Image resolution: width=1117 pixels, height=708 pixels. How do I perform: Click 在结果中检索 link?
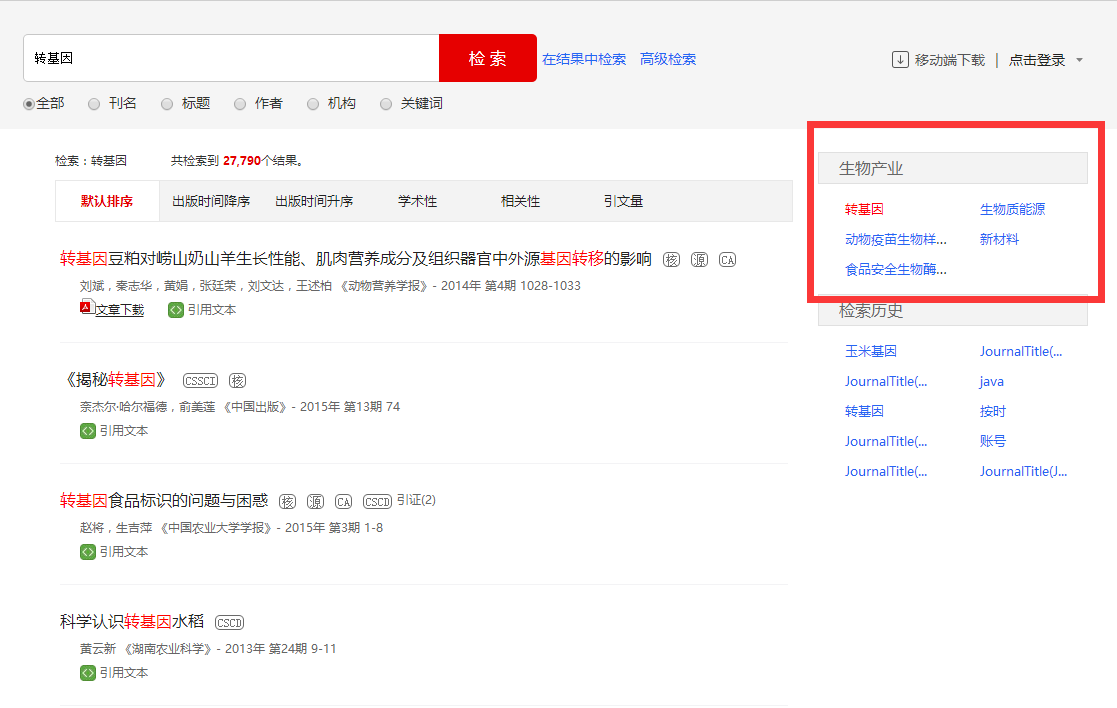point(584,59)
